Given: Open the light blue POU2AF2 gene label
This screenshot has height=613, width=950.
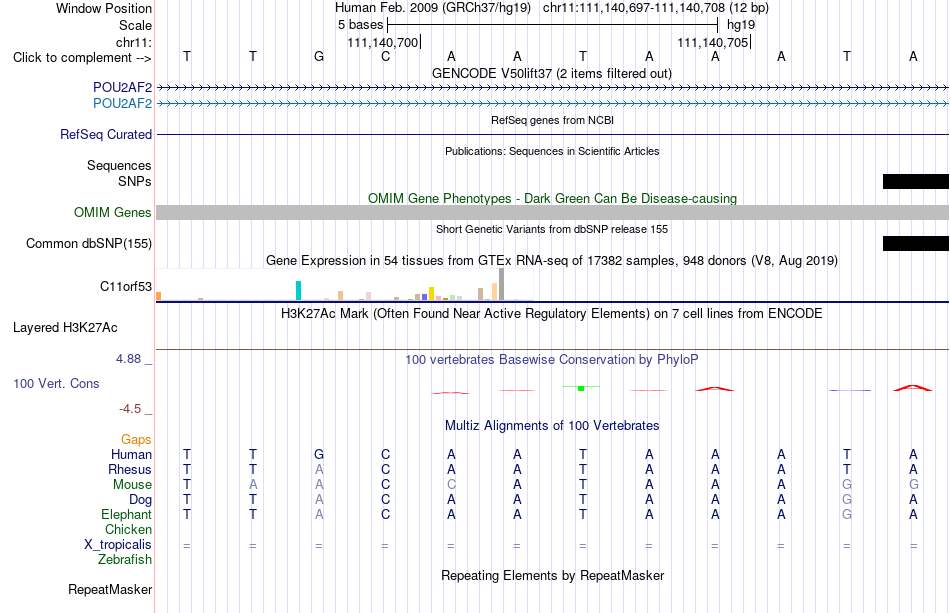Looking at the screenshot, I should 122,104.
